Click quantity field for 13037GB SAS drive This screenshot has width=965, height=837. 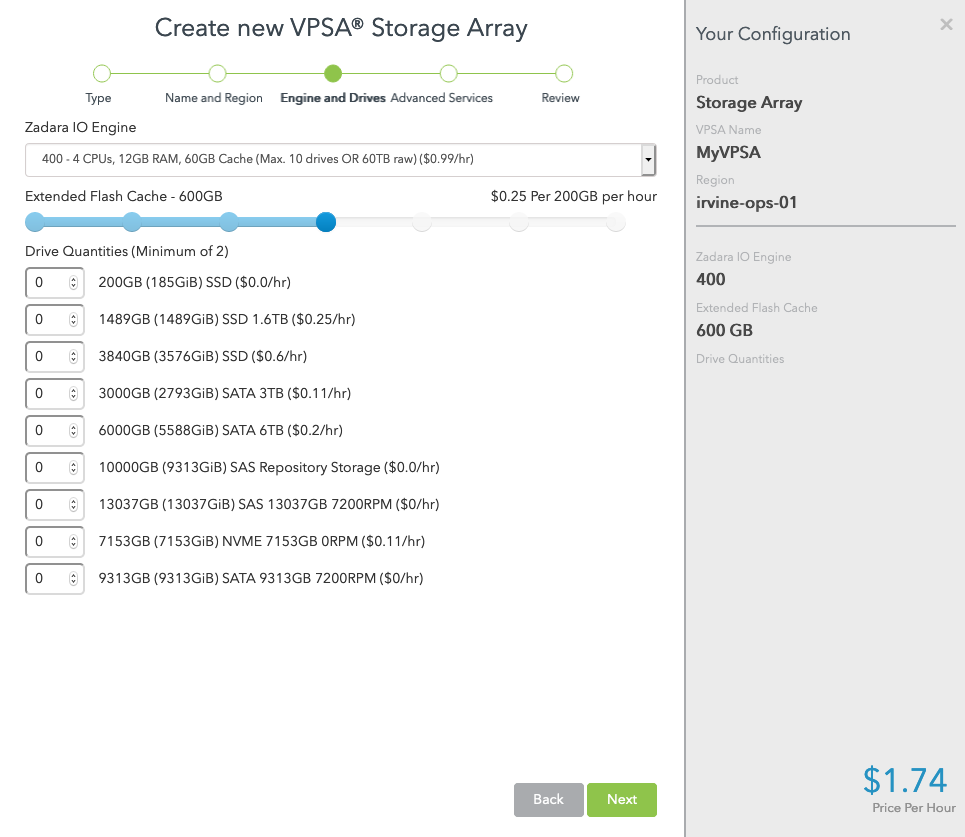click(54, 504)
